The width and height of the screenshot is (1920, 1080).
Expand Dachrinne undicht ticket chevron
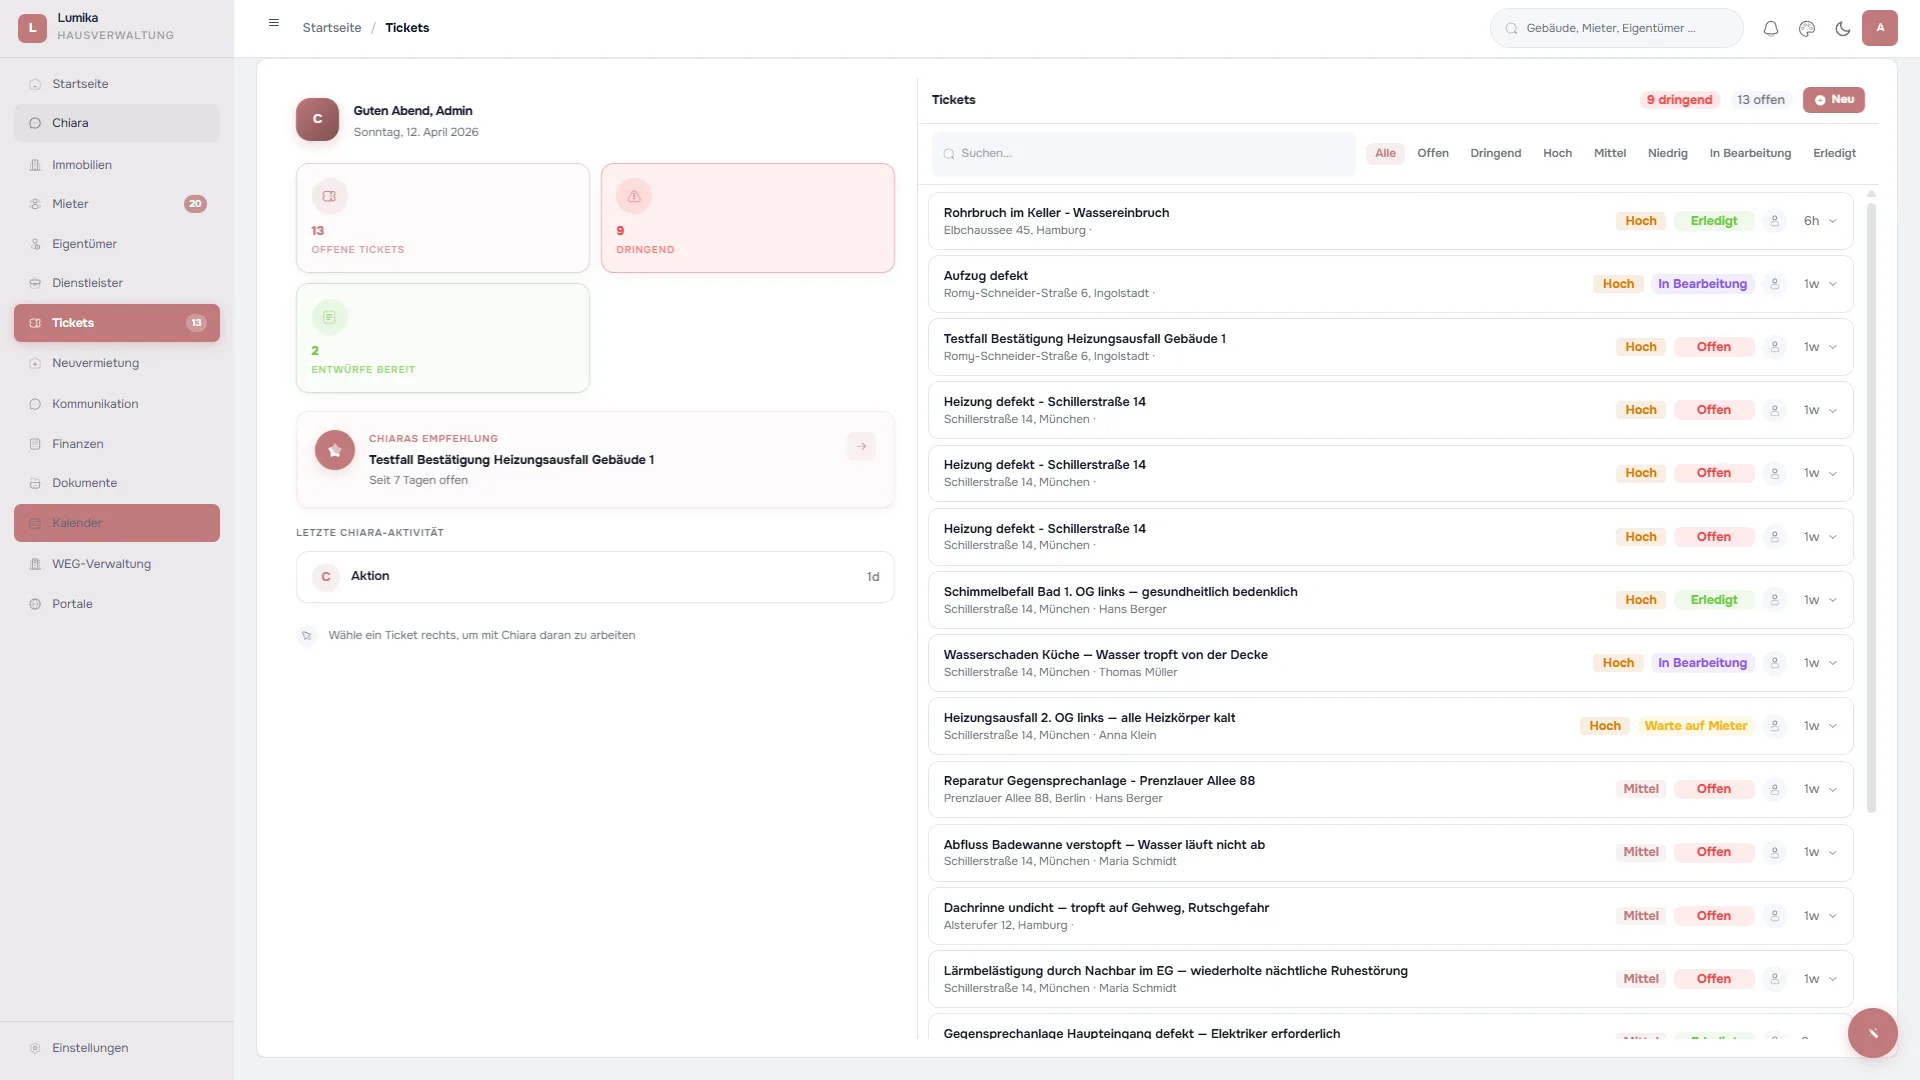click(x=1833, y=916)
